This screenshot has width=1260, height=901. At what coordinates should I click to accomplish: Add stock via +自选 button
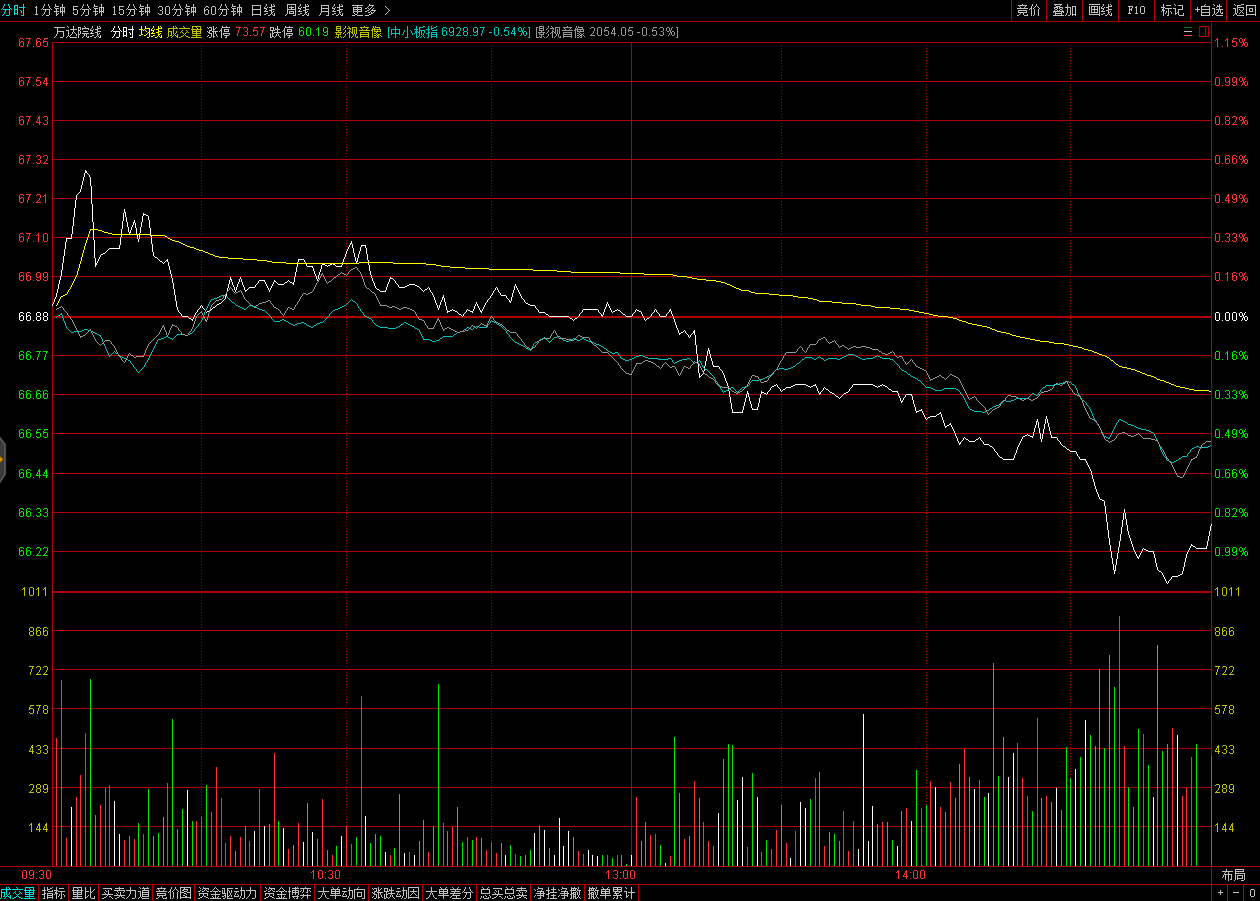coord(1208,10)
